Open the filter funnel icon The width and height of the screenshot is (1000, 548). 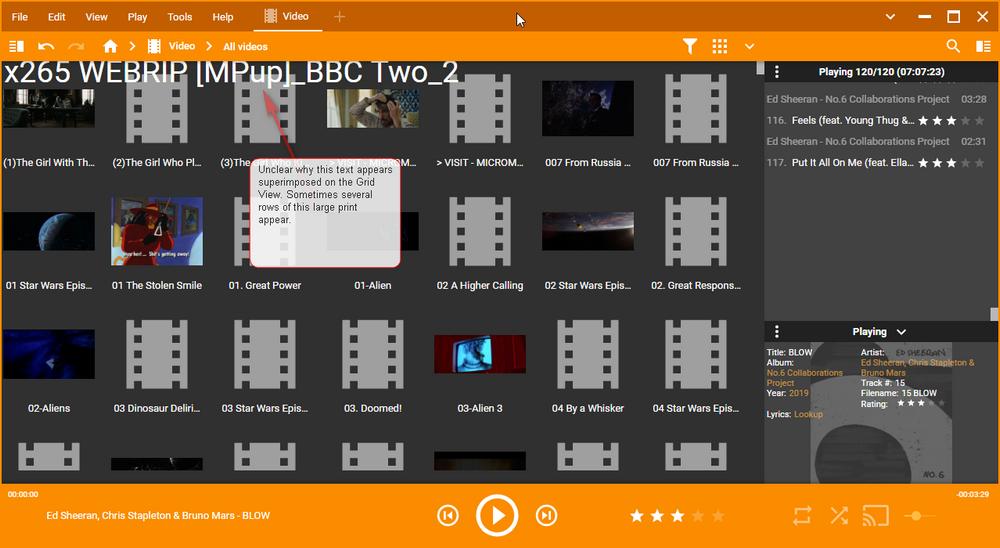[x=689, y=46]
